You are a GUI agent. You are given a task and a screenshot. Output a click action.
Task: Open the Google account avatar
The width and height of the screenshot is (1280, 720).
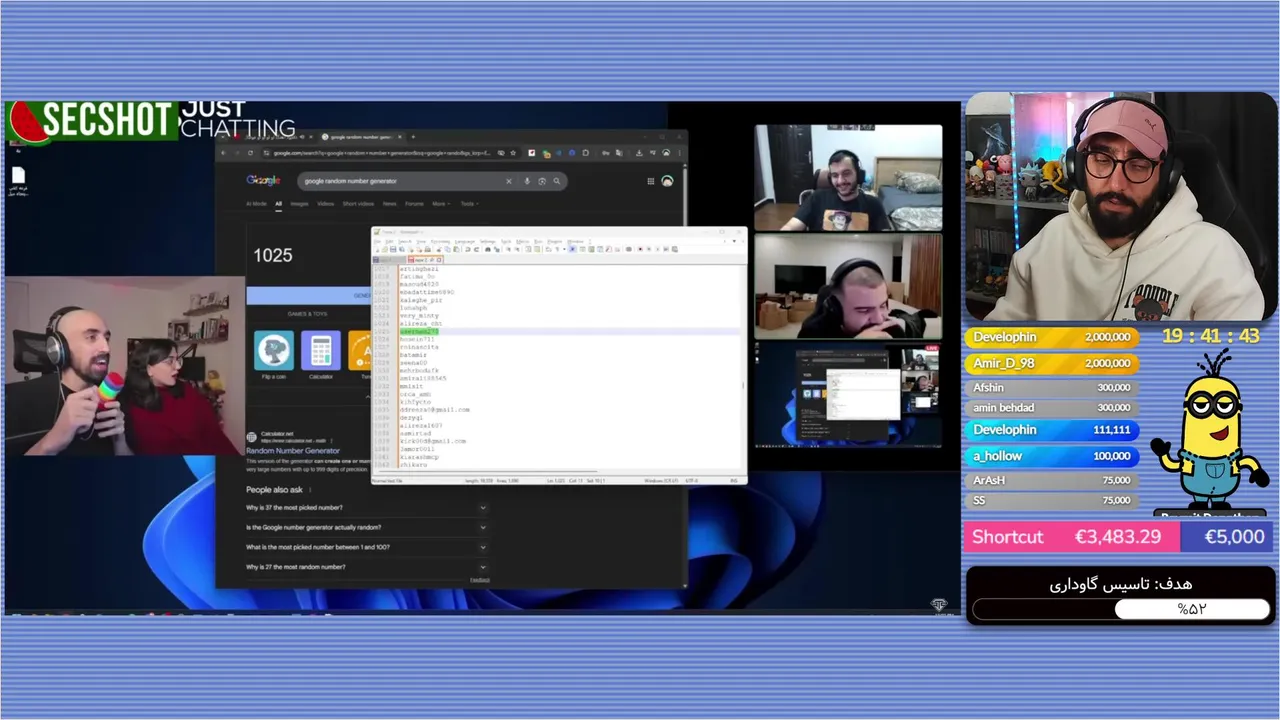pos(667,181)
